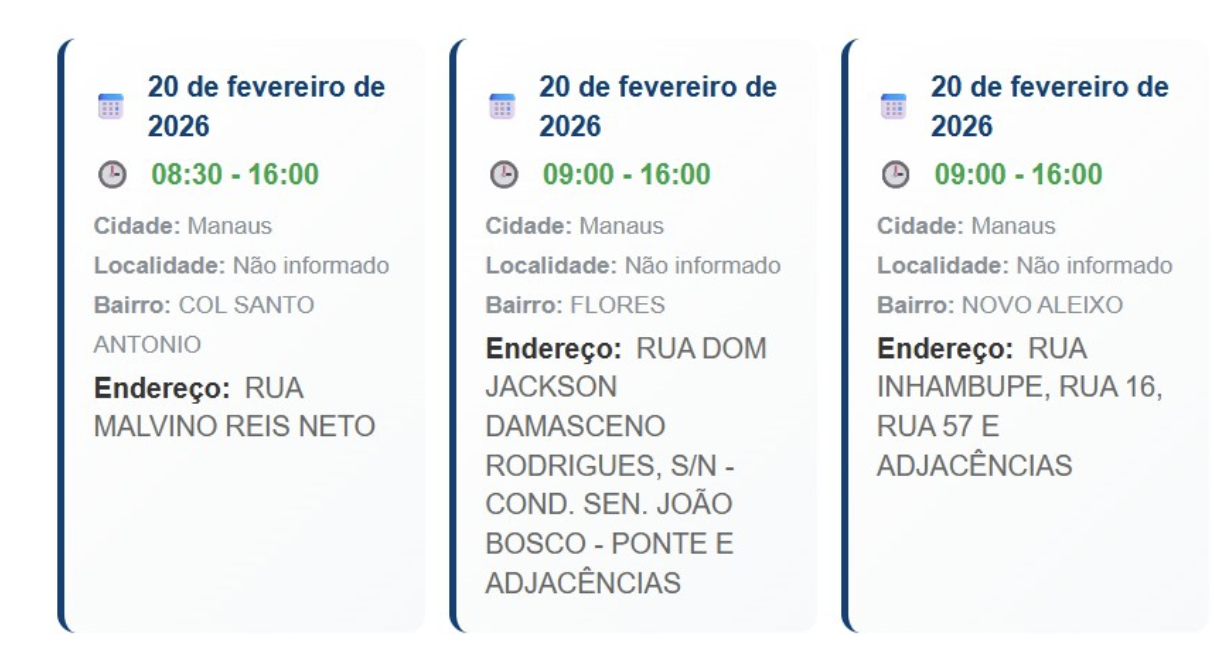Click the calendar icon in the COL SANTO ANTONIO card
1214x652 pixels.
[110, 106]
